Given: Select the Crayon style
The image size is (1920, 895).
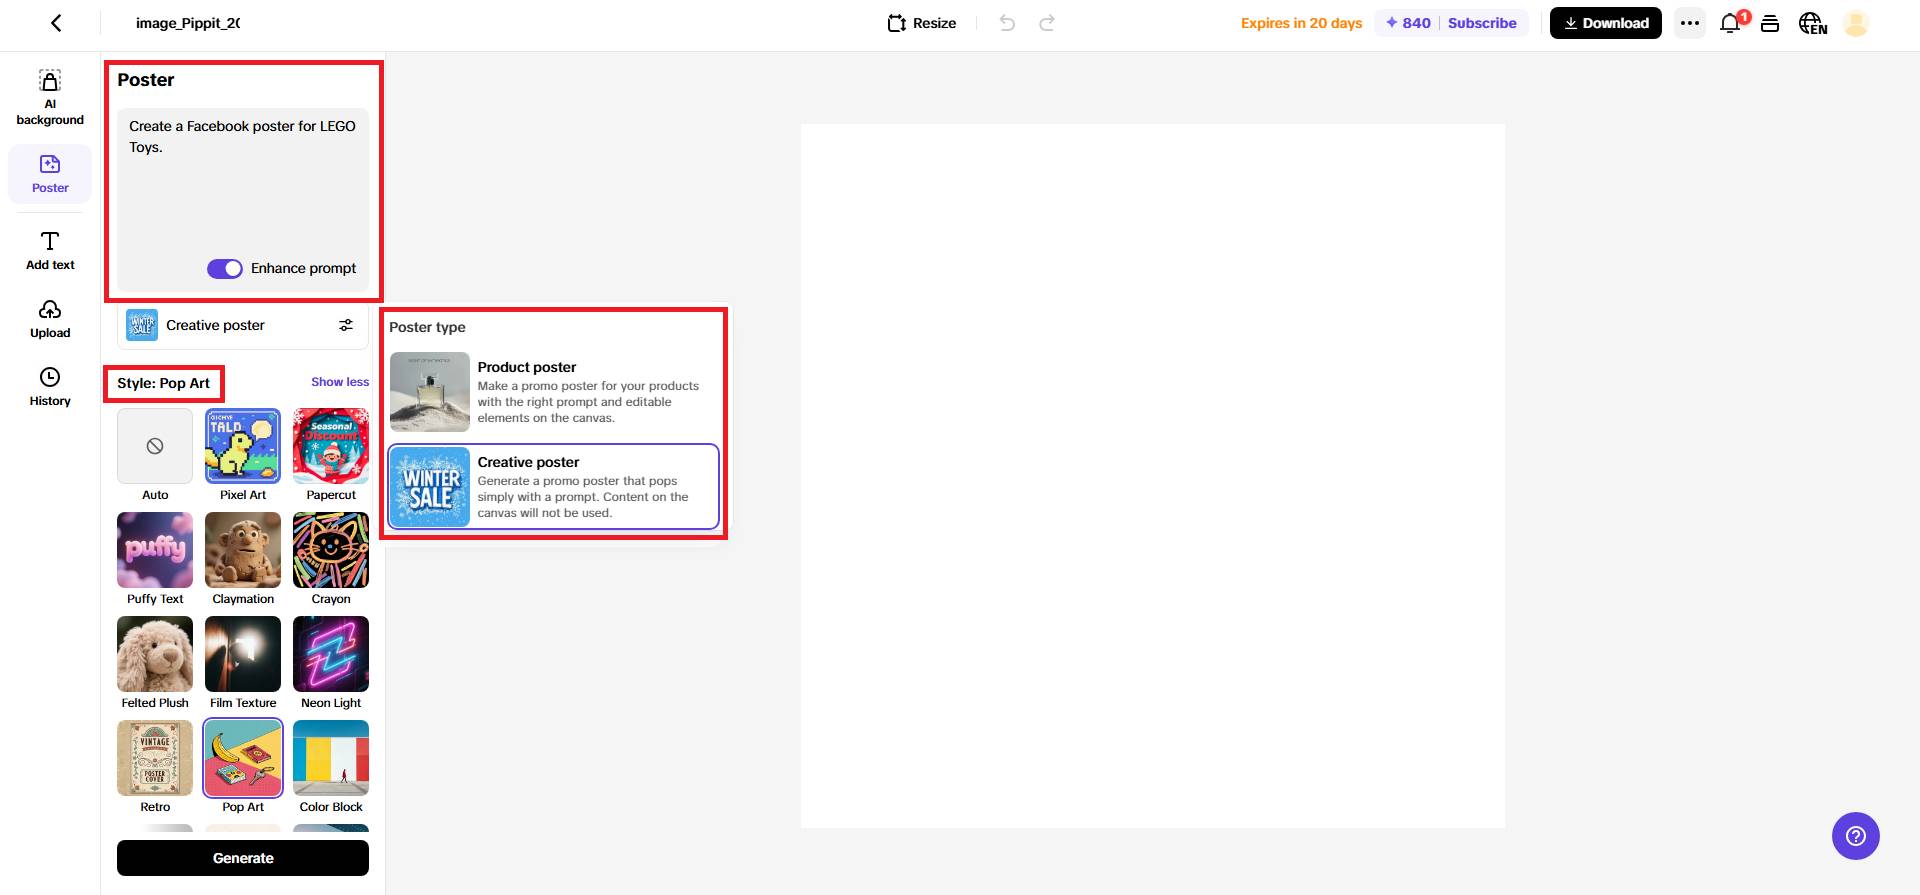Looking at the screenshot, I should click(331, 559).
